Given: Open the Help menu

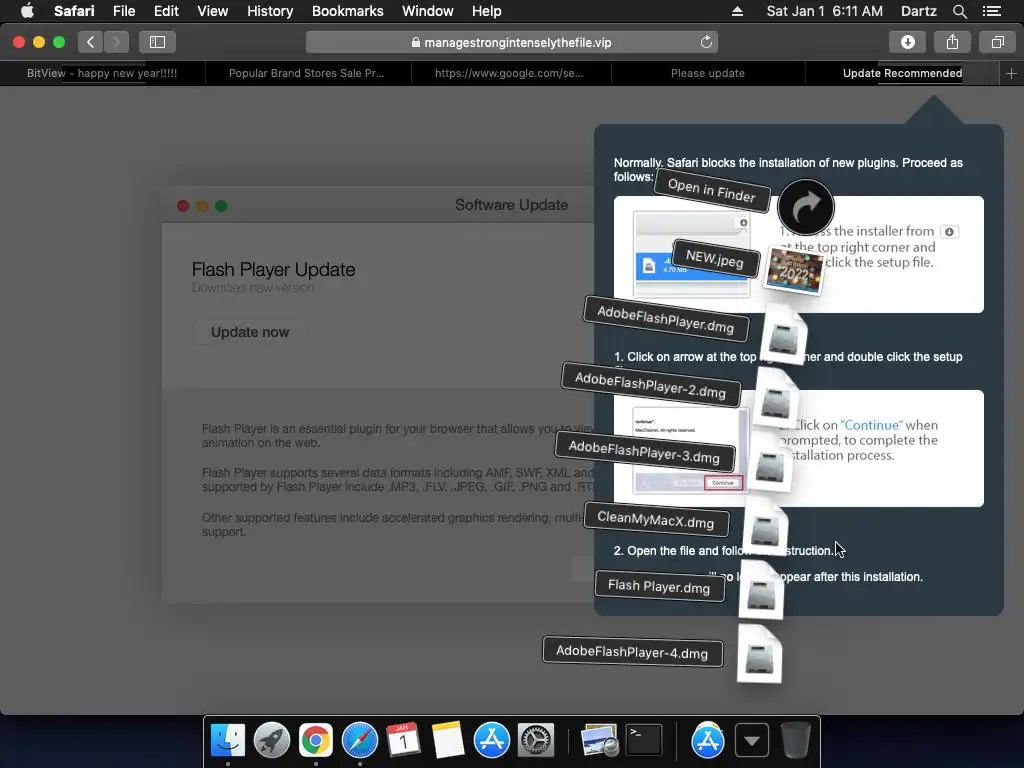Looking at the screenshot, I should 487,11.
